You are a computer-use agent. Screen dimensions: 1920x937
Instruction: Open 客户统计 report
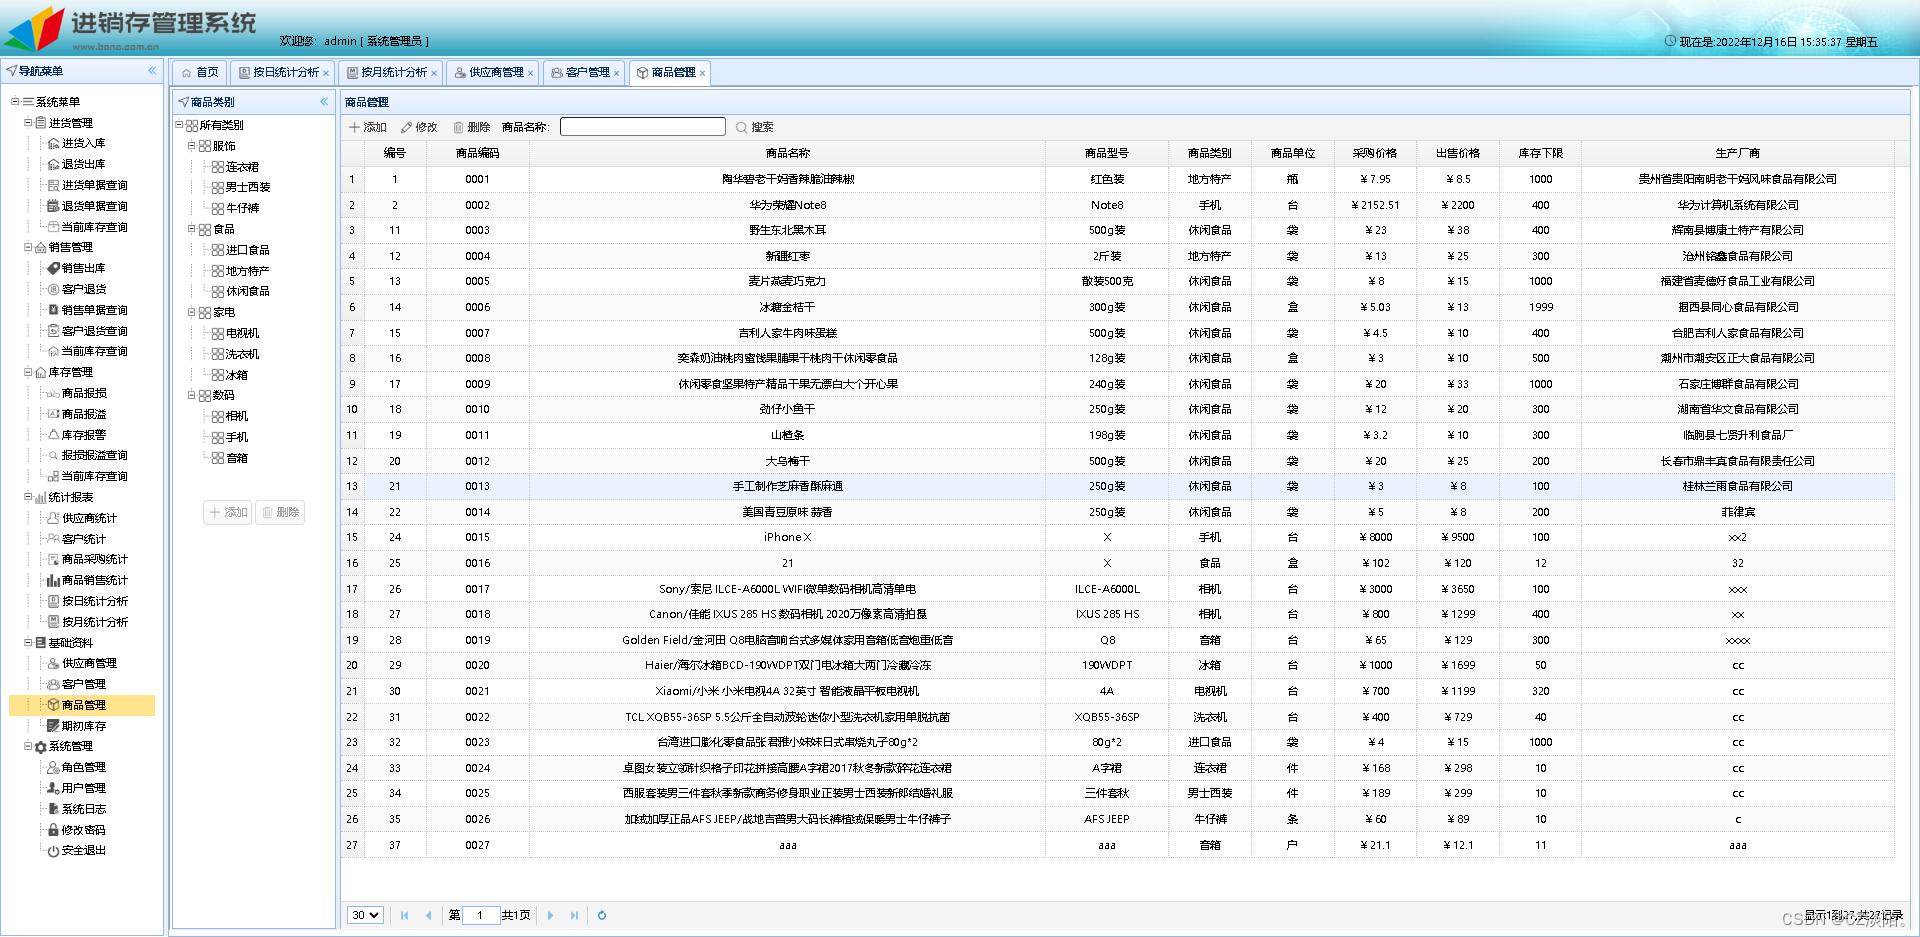[x=83, y=539]
